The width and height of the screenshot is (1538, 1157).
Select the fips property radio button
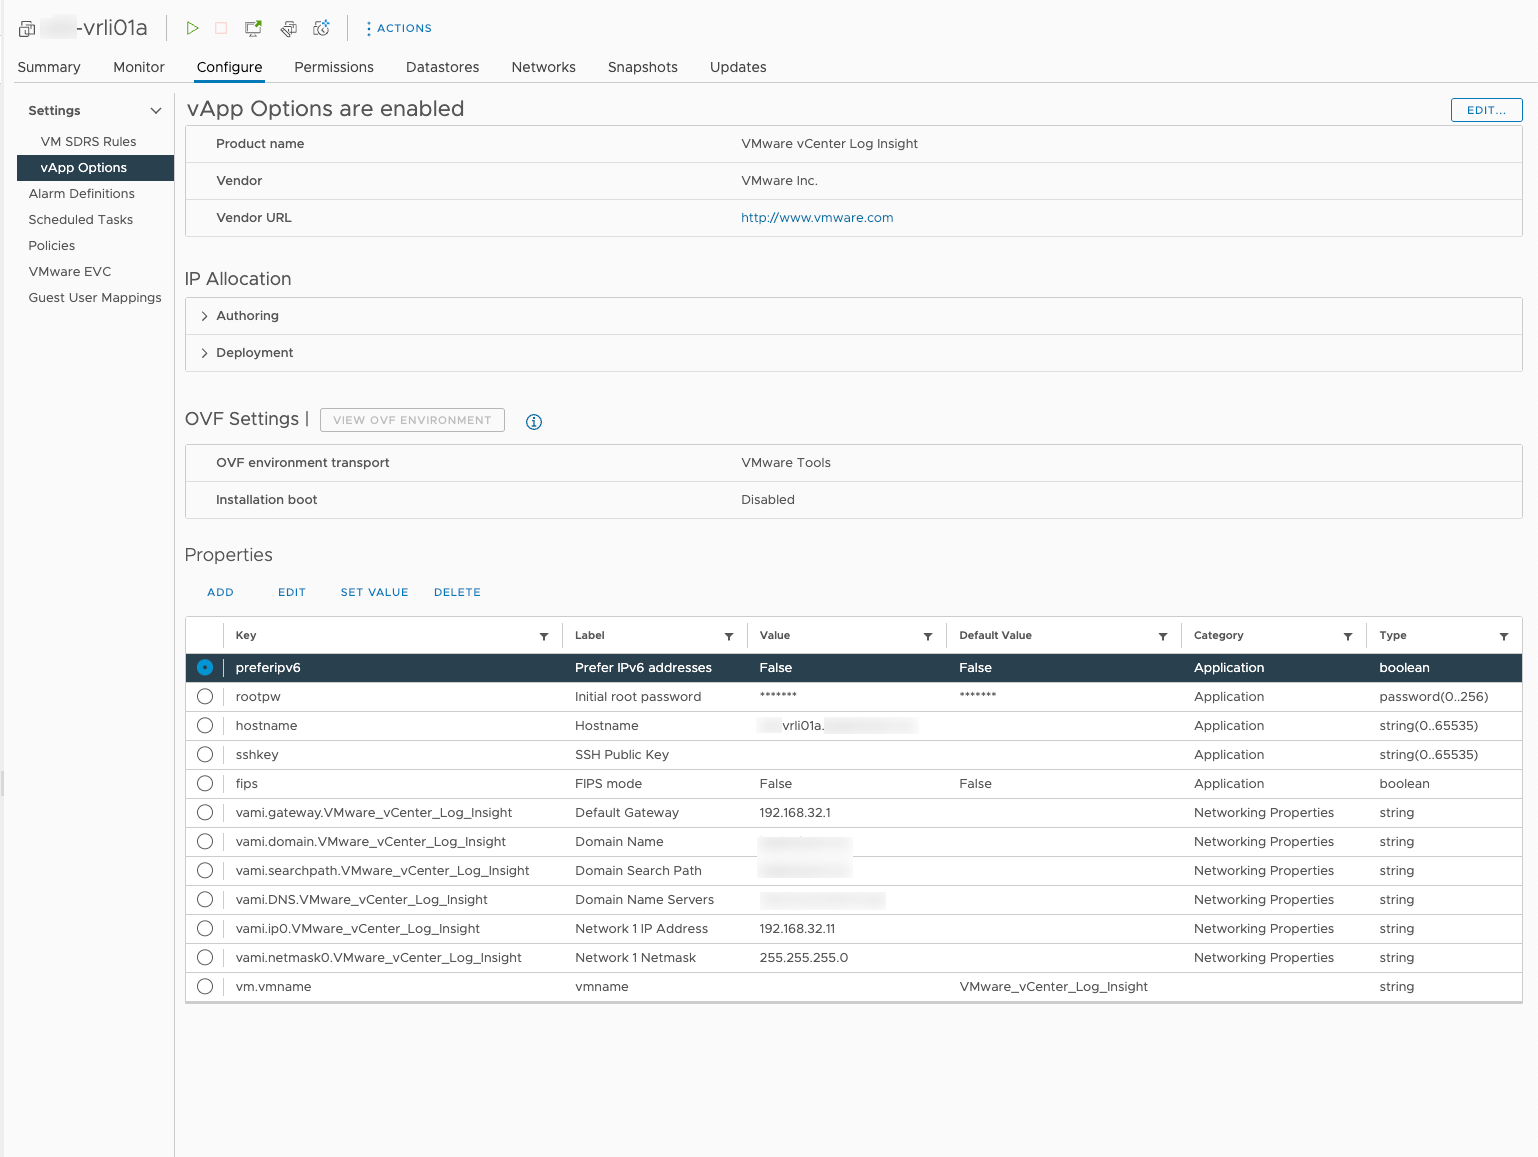[x=205, y=783]
